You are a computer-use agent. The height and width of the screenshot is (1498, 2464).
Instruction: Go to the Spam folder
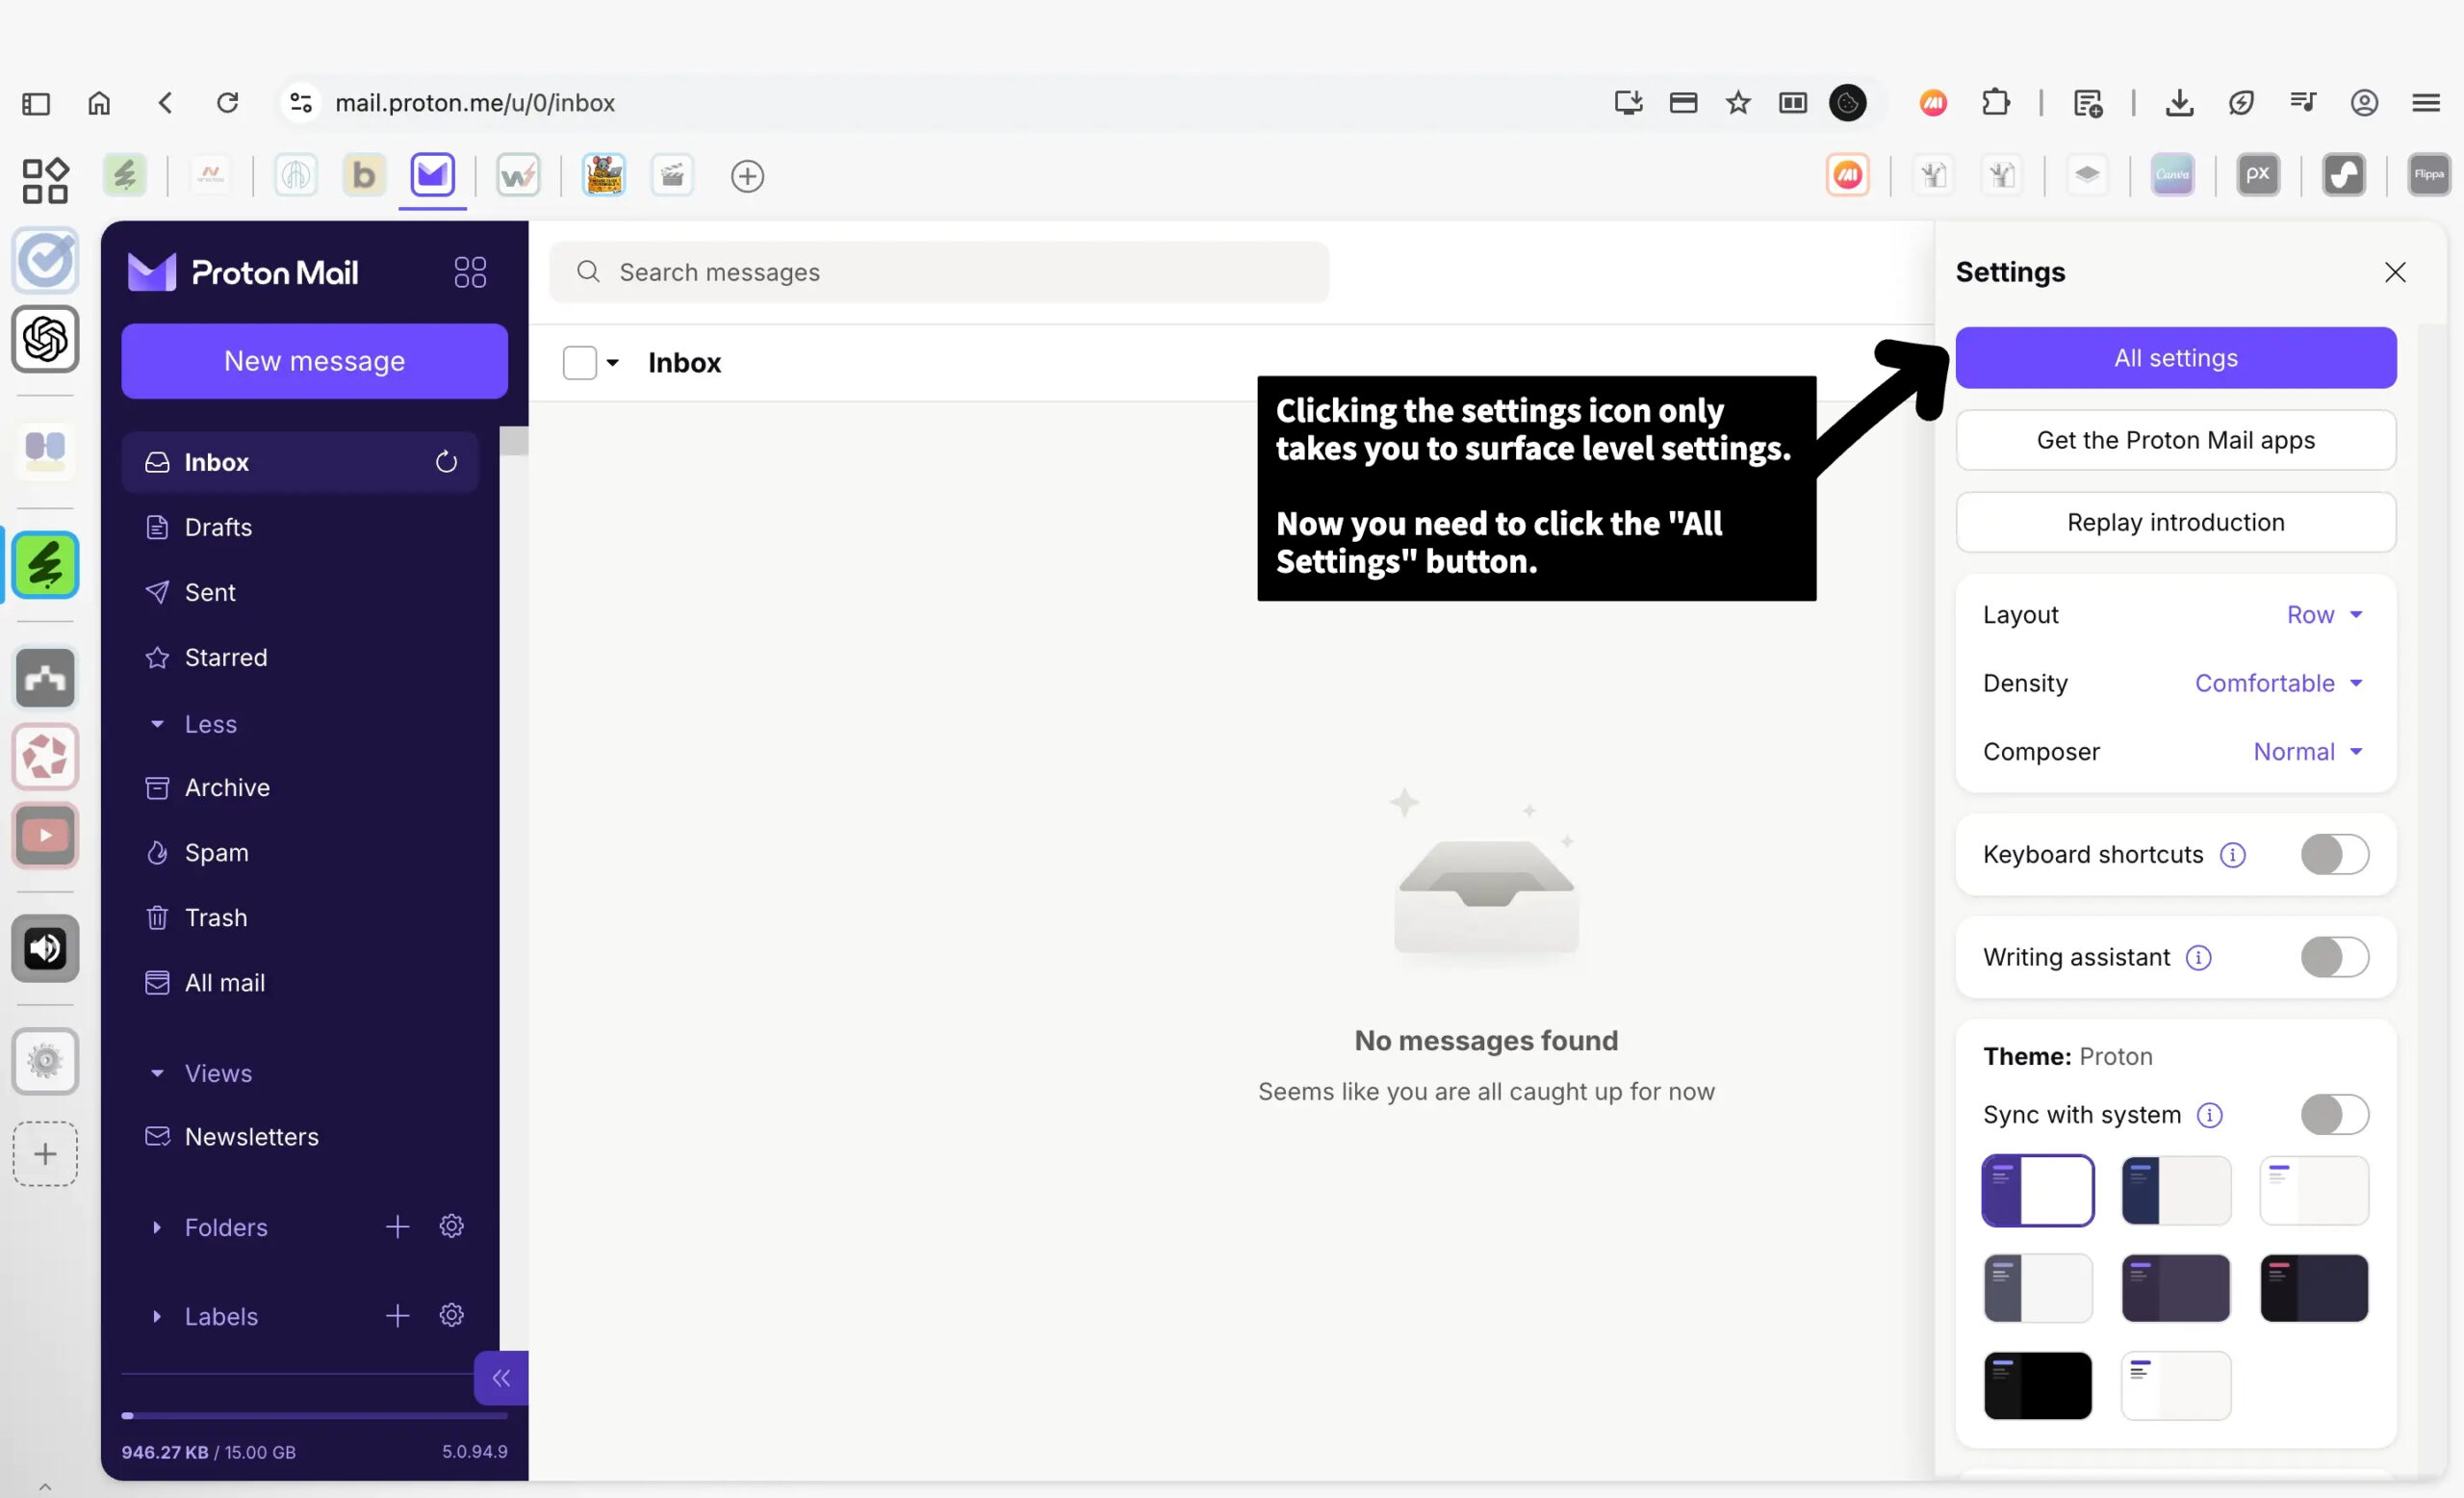point(216,853)
